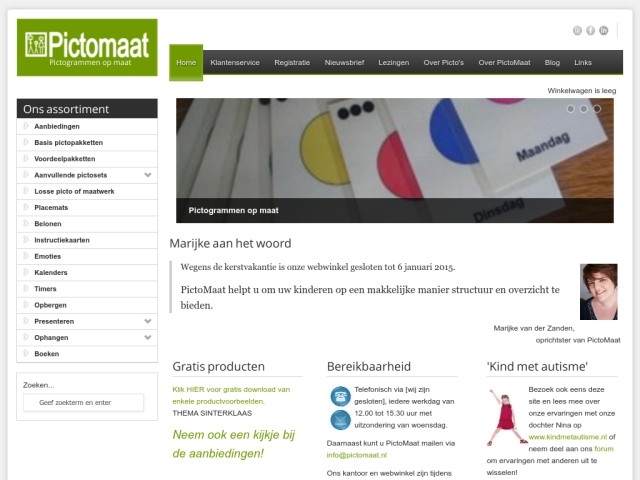Focus the Zoeken search field
Viewport: 640px width, 480px height.
(x=83, y=402)
